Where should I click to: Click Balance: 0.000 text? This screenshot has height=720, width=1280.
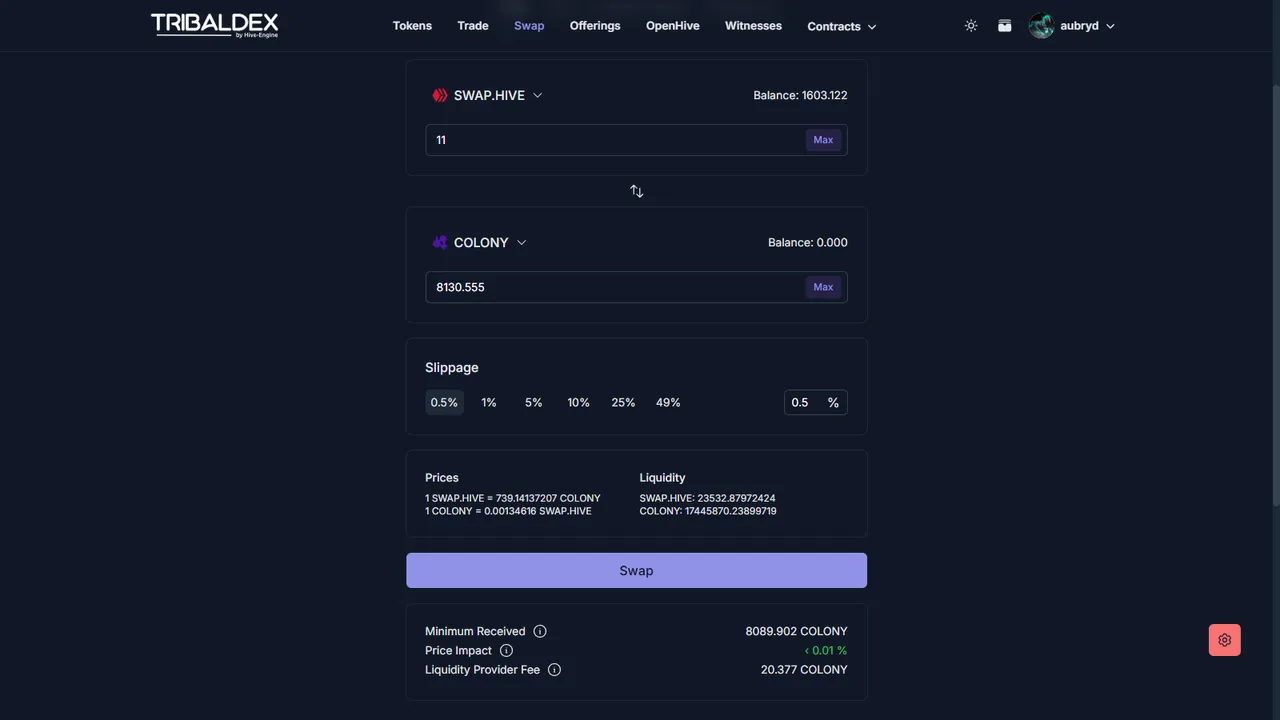click(x=807, y=242)
